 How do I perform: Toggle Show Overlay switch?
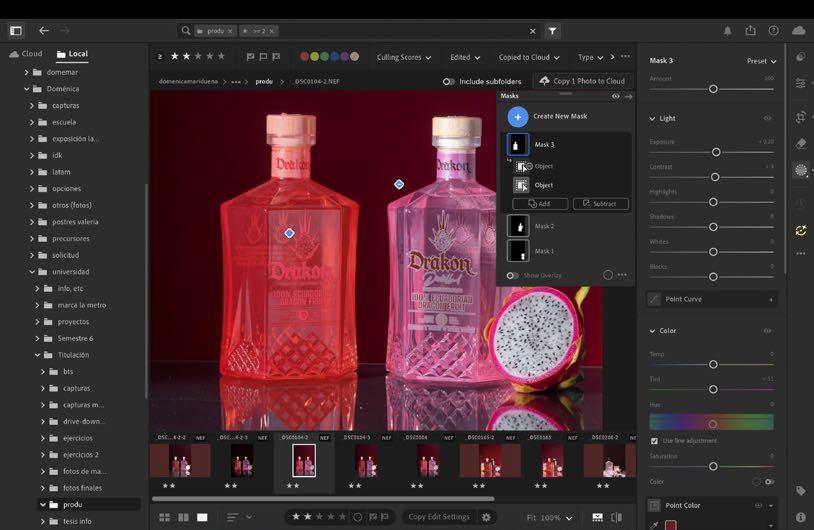tap(512, 275)
